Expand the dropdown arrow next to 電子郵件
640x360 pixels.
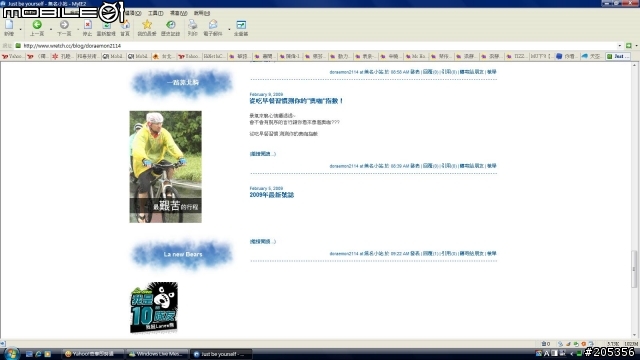coord(229,29)
